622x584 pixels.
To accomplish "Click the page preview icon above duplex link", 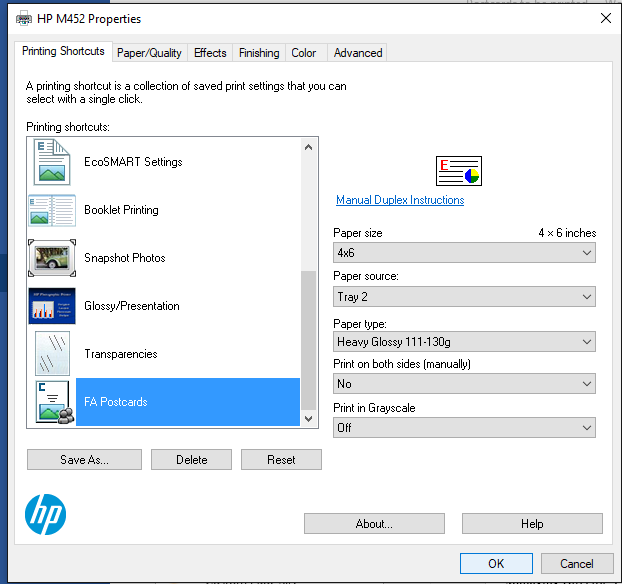I will tap(458, 171).
